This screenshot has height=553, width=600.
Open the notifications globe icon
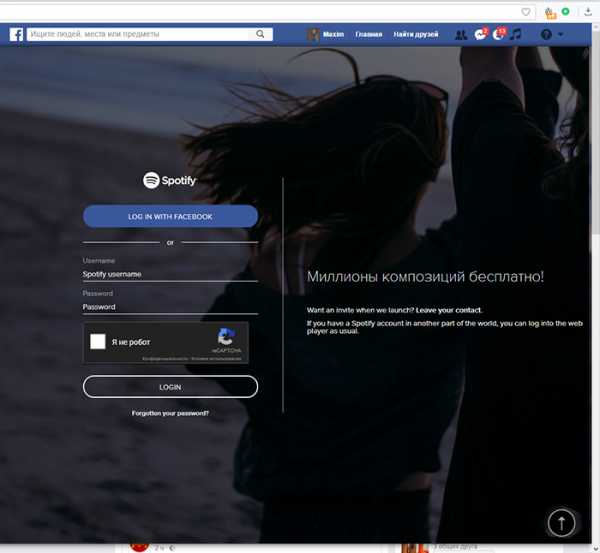498,35
